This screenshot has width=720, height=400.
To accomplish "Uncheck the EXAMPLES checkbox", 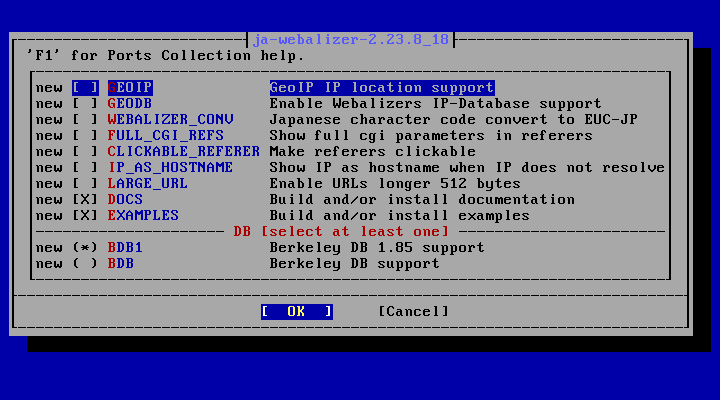I will 85,215.
